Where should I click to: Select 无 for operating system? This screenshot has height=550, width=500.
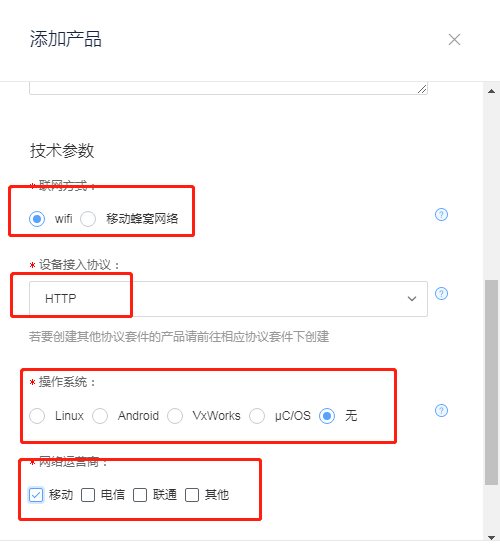[x=327, y=416]
